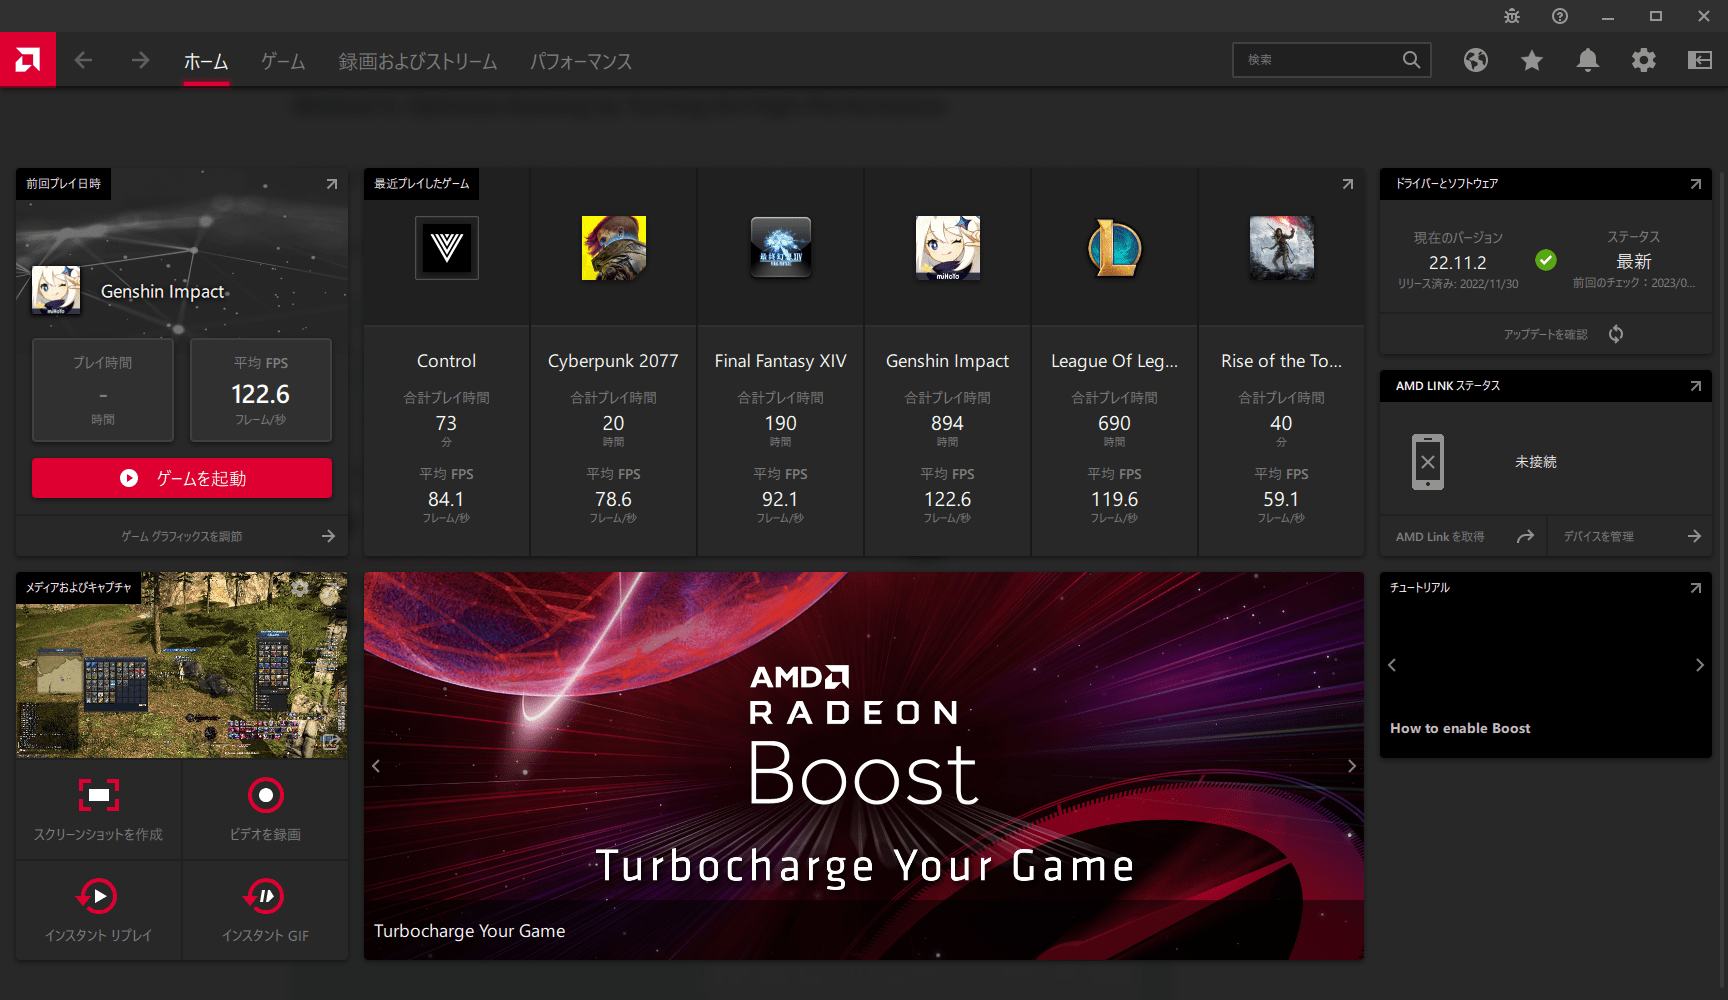Image resolution: width=1728 pixels, height=1000 pixels.
Task: Switch to the ゲーム tab
Action: [x=282, y=60]
